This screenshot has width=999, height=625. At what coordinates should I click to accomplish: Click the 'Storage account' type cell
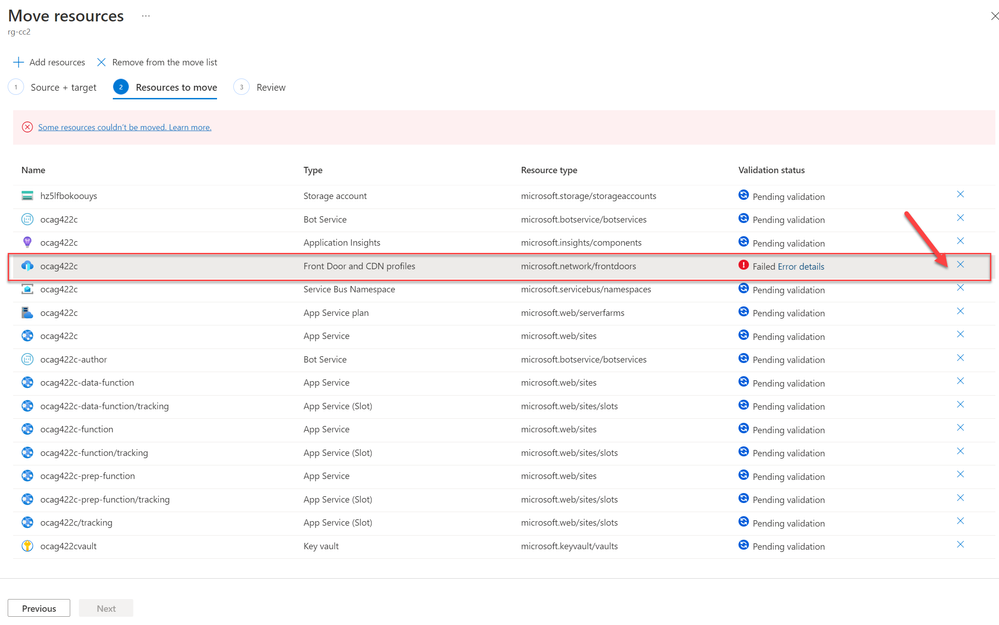point(335,196)
